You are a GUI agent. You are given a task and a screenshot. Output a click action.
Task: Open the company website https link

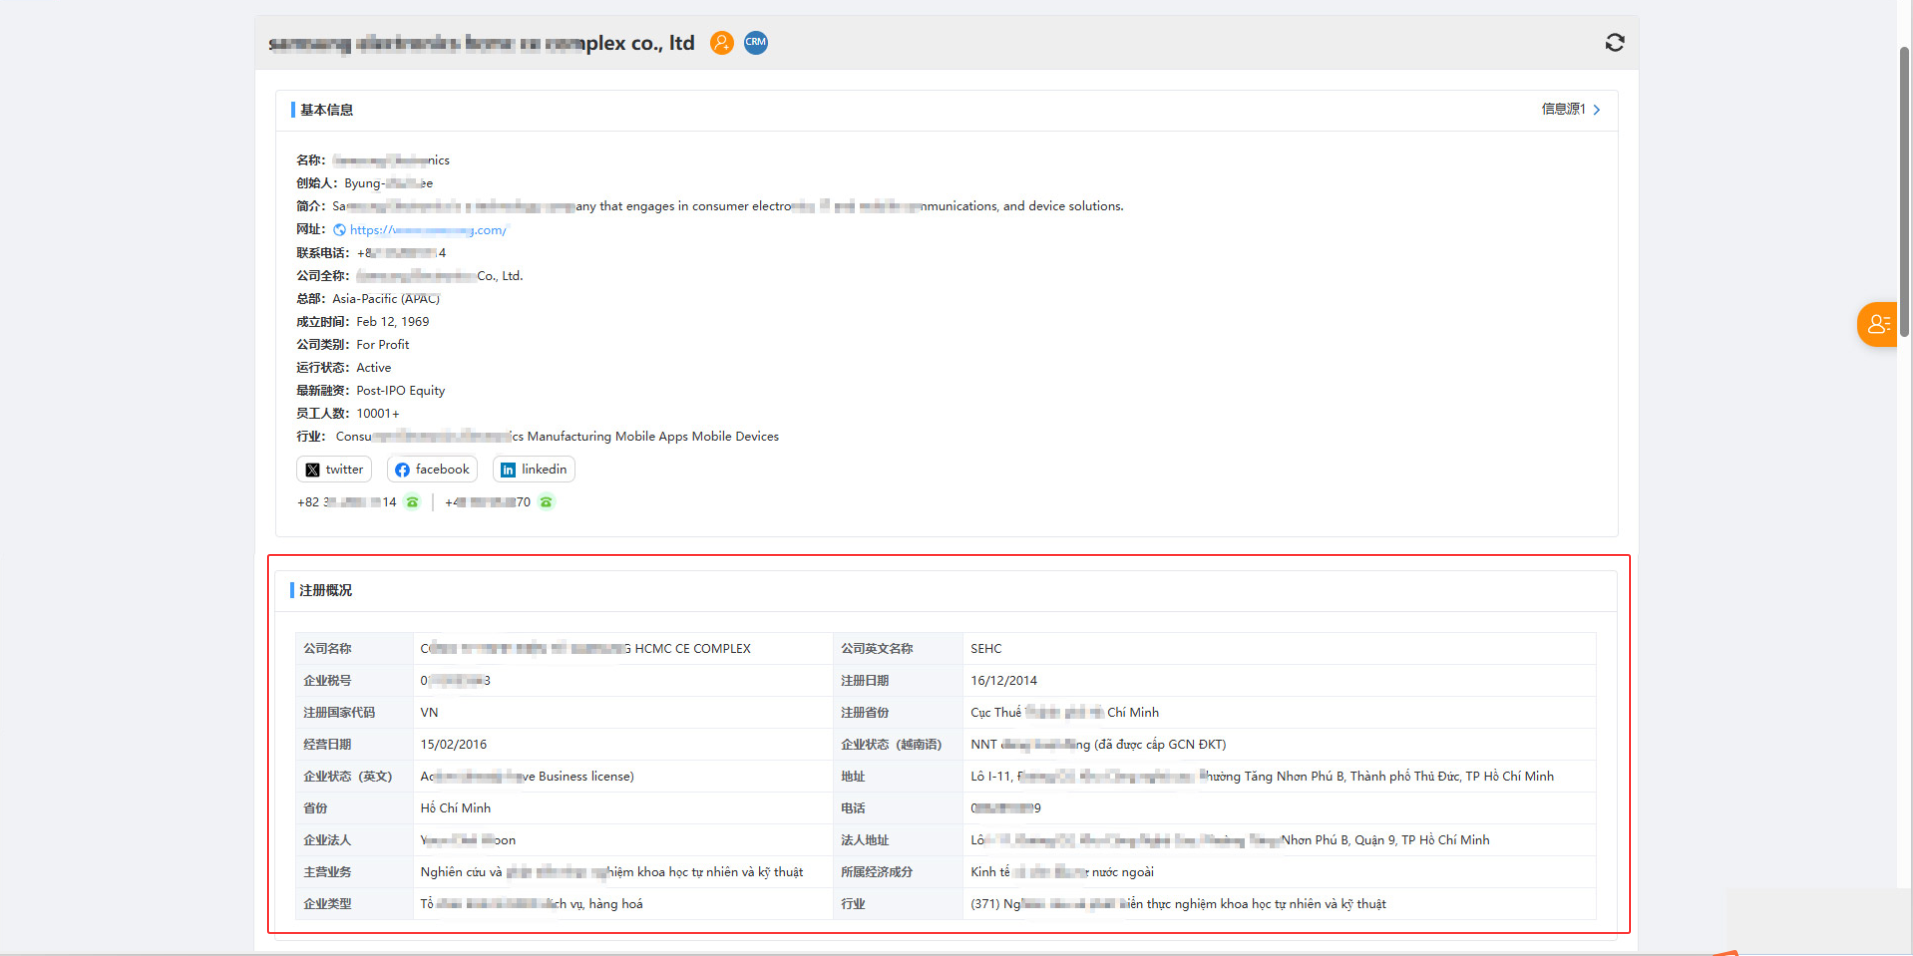click(428, 230)
